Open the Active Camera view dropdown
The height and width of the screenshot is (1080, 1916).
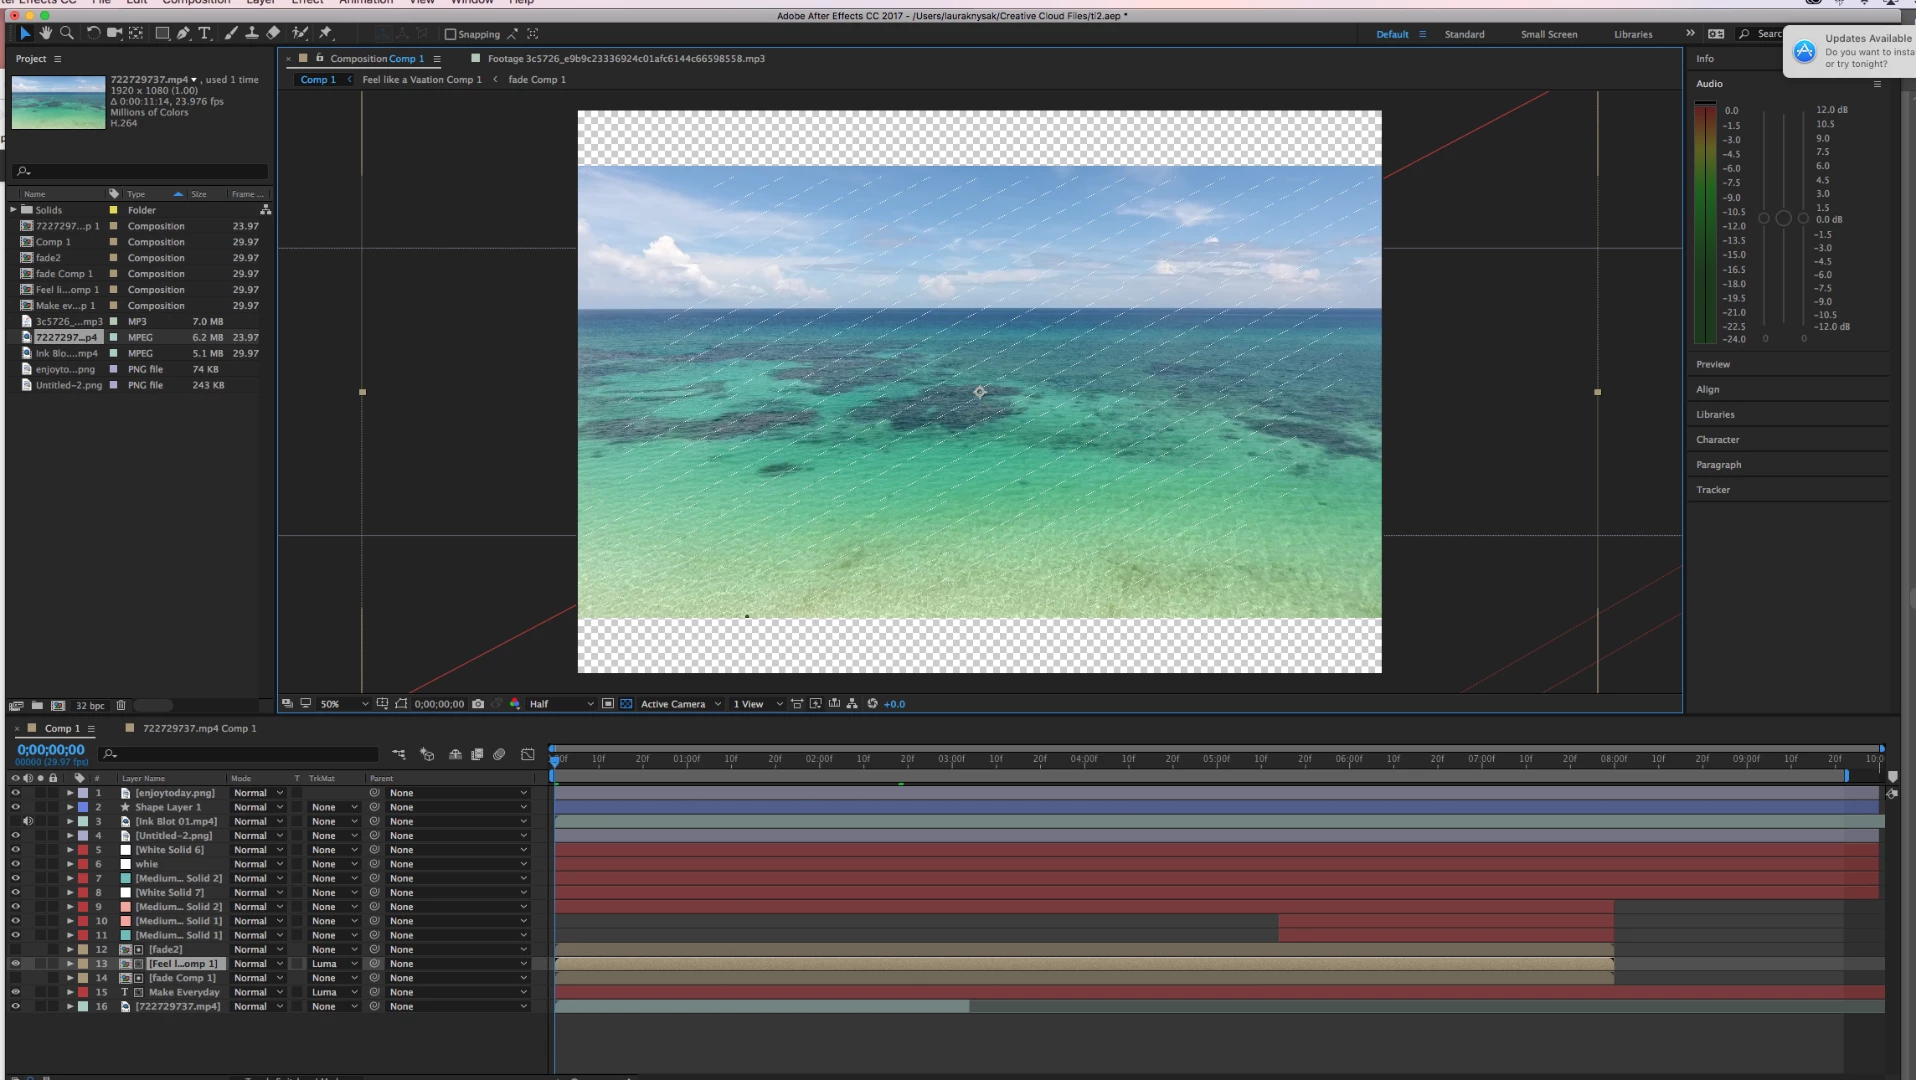pyautogui.click(x=680, y=704)
